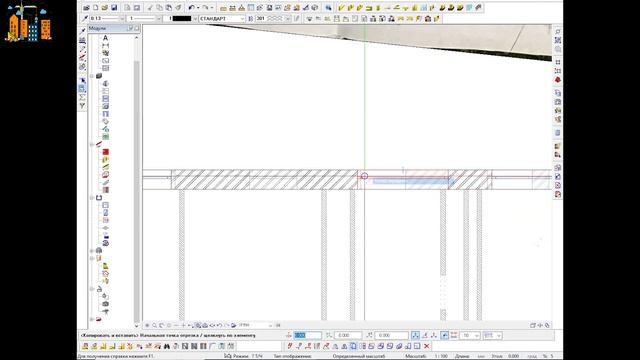Open the scale dropdown in viewport bottom bar
This screenshot has height=360, width=640.
270,325
